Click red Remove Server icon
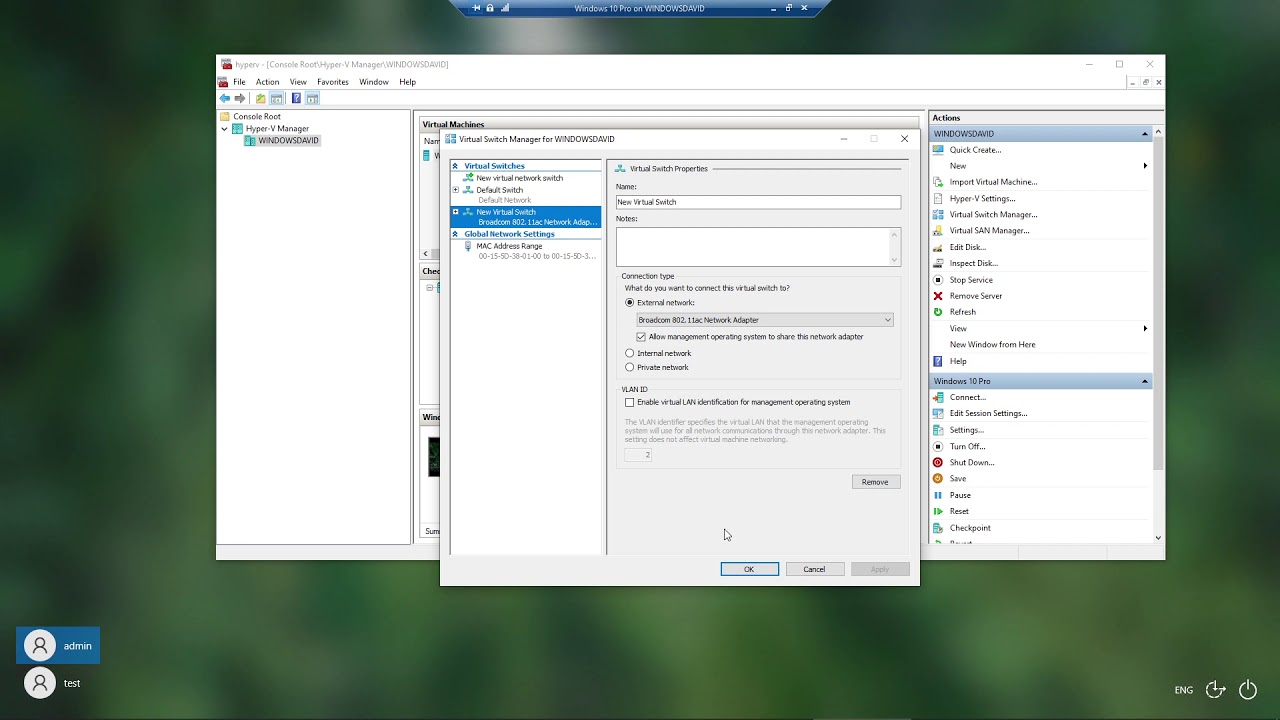This screenshot has height=720, width=1280. pos(938,296)
